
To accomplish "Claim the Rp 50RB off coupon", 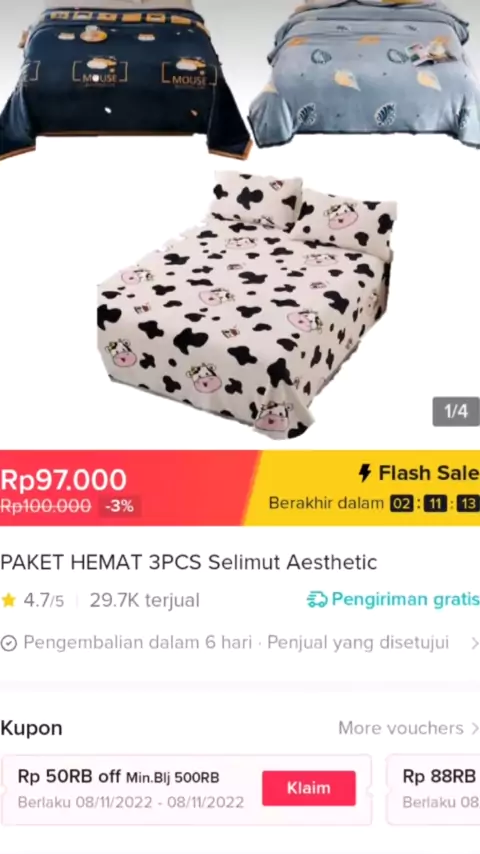I will (x=308, y=788).
